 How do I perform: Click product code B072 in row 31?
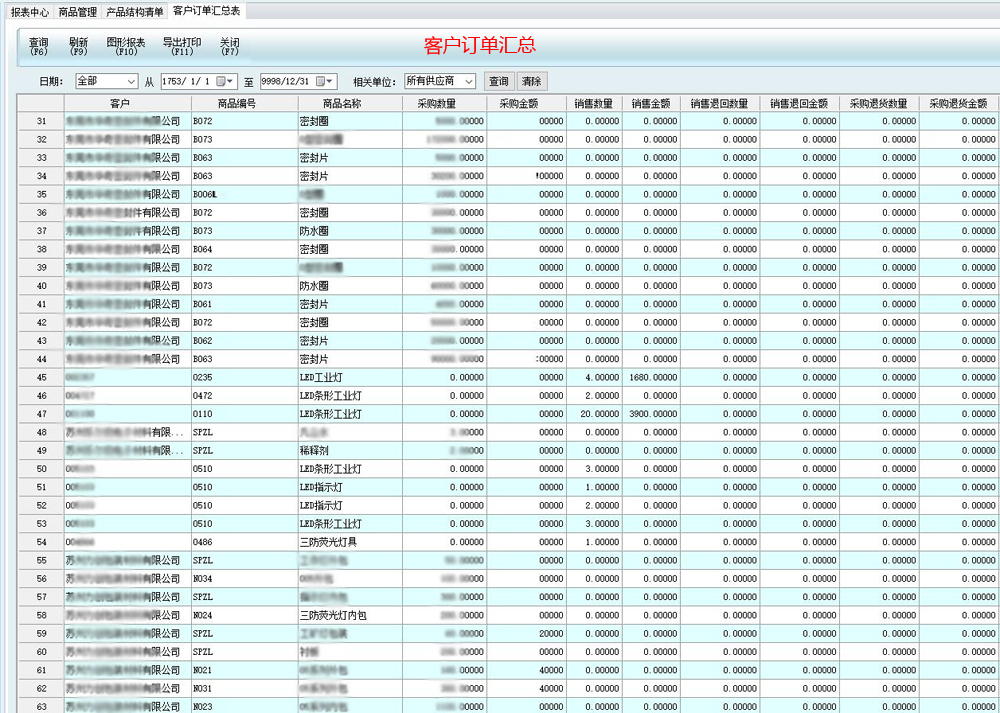pyautogui.click(x=202, y=121)
